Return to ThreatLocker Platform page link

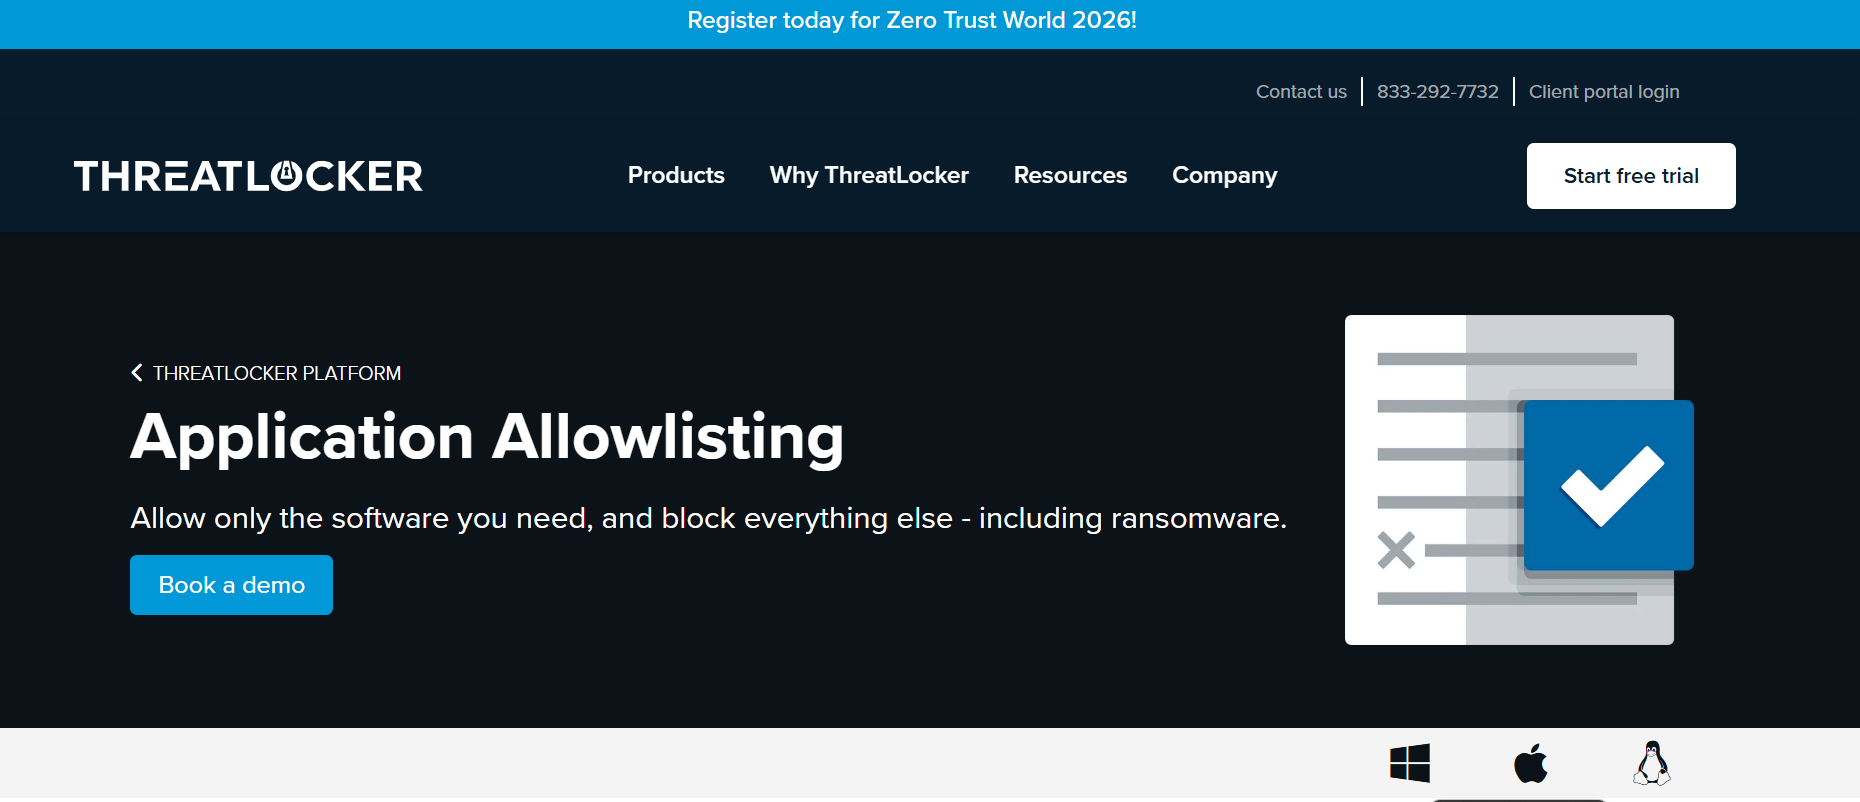(x=277, y=373)
